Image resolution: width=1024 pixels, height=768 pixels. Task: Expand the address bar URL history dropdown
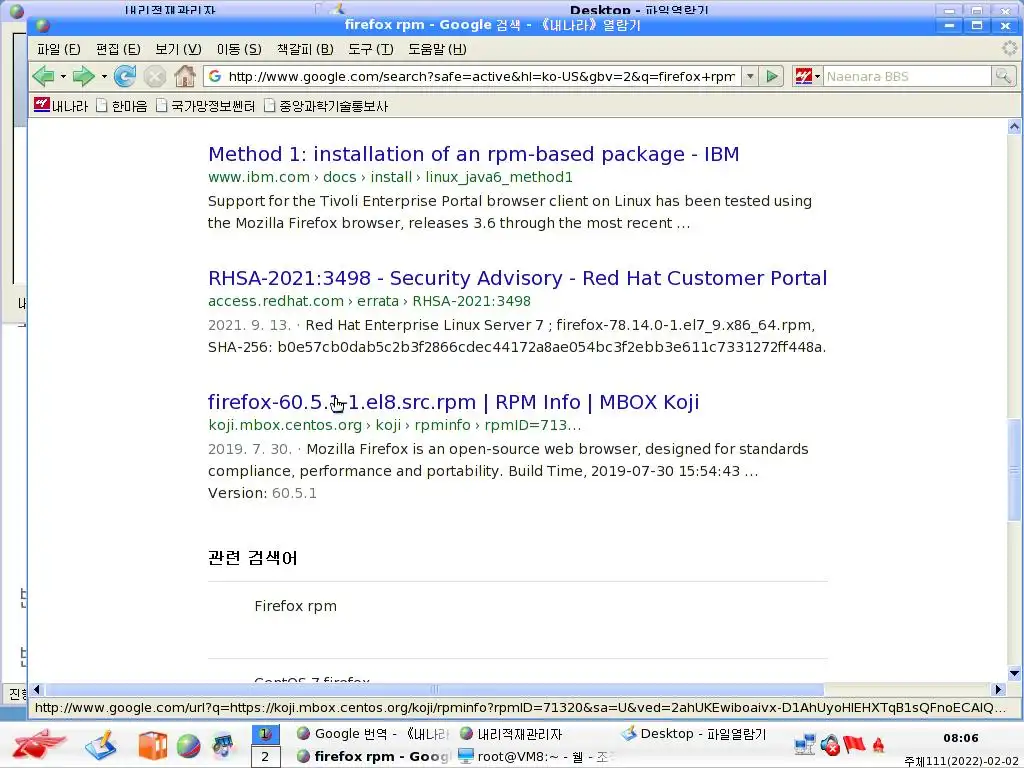[750, 76]
